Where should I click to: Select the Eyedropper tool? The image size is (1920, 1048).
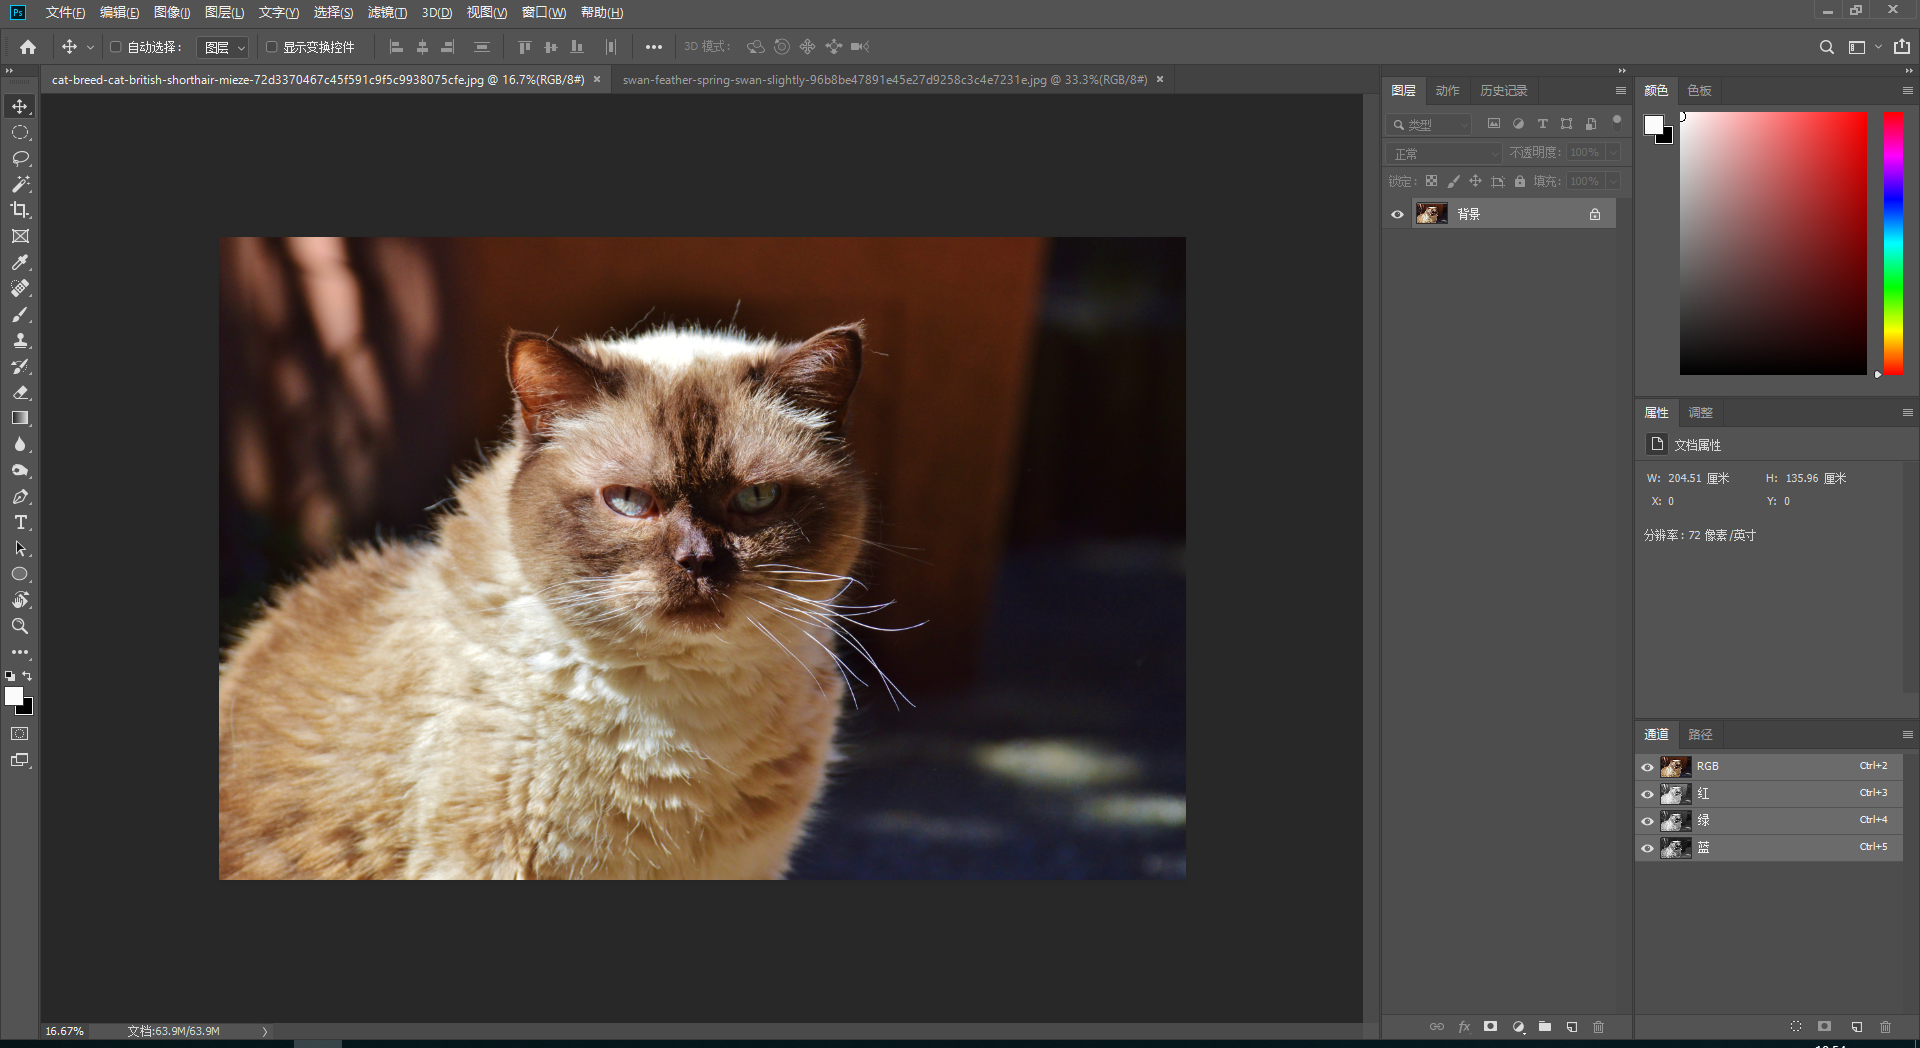click(x=20, y=262)
